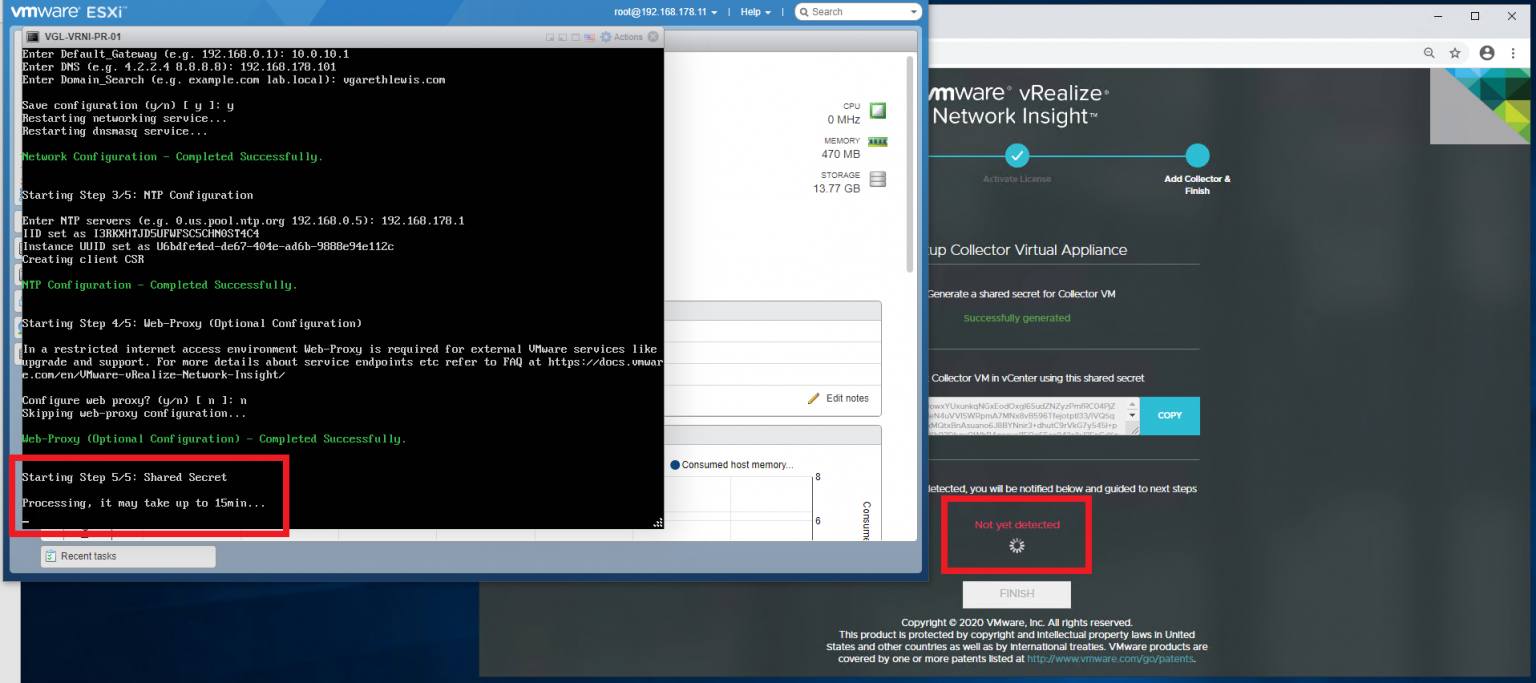The image size is (1536, 683).
Task: Open the browser three-dot menu
Action: (1513, 53)
